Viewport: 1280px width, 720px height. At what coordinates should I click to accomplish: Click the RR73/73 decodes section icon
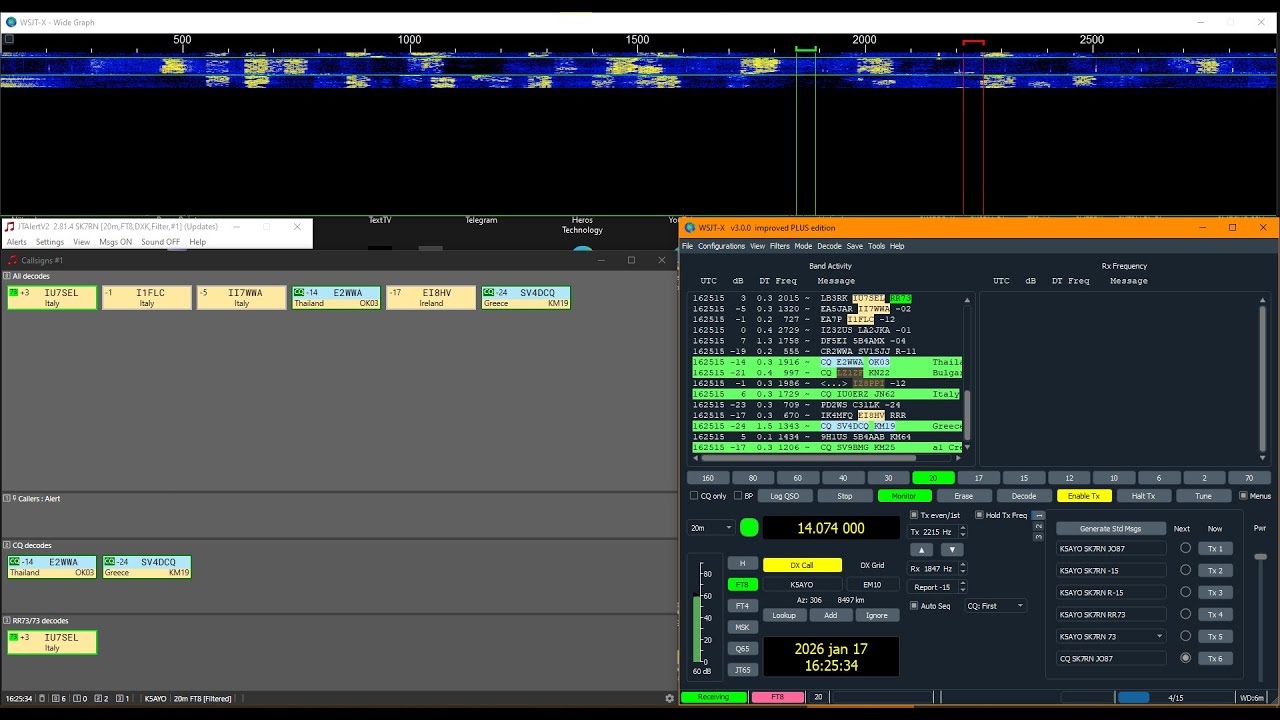coord(7,621)
